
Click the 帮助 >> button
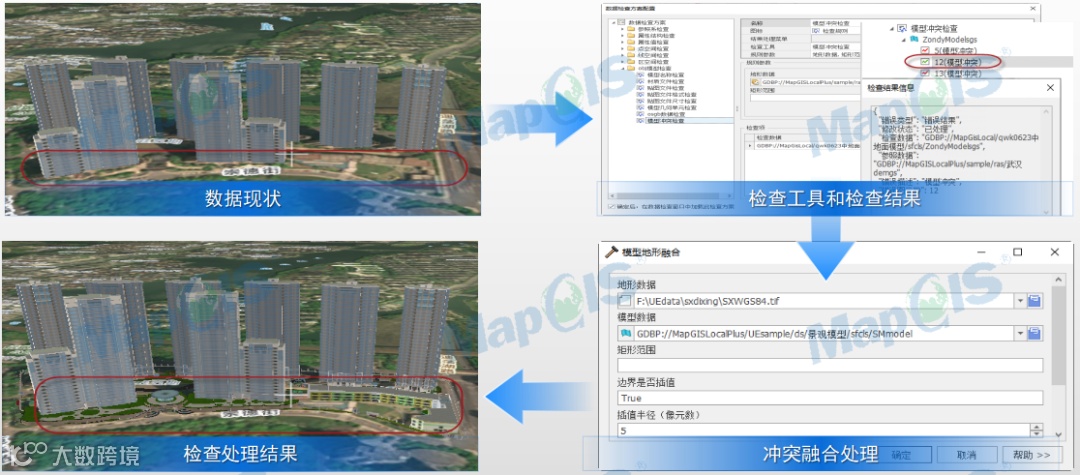[x=1032, y=455]
